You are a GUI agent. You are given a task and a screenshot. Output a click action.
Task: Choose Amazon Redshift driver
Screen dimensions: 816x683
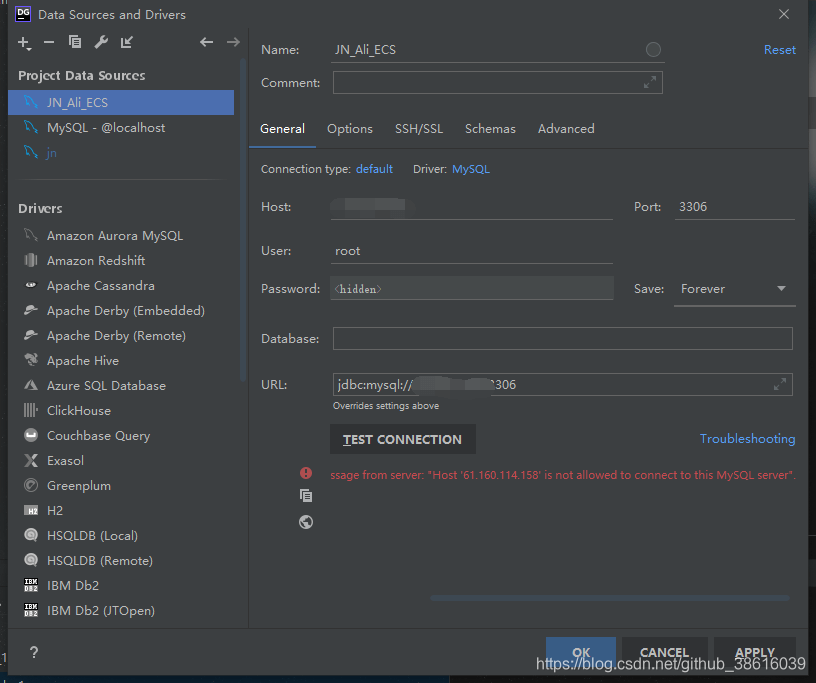point(121,261)
